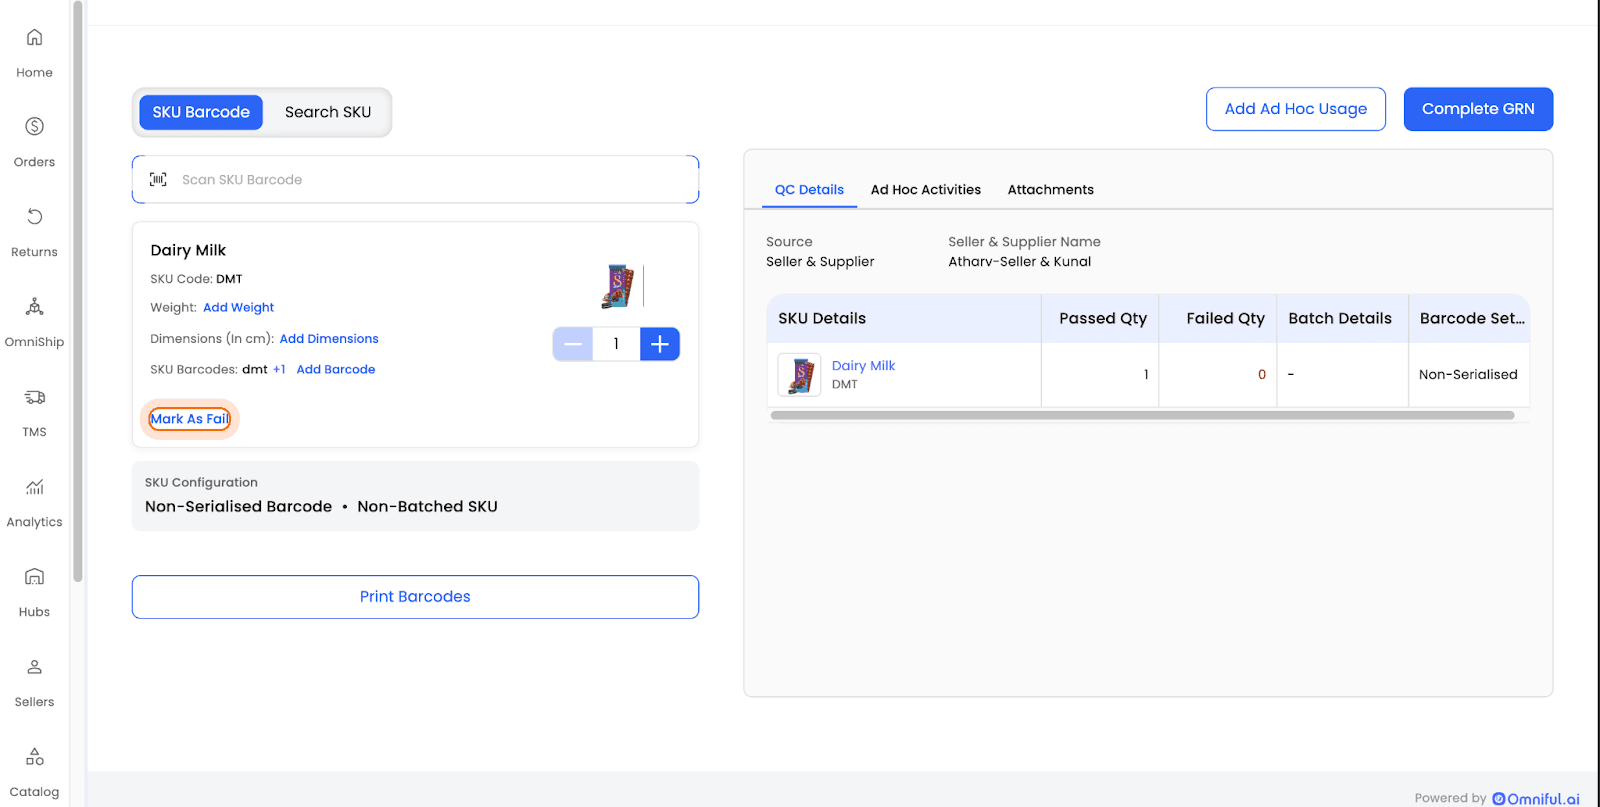Open the Hubs sidebar icon
This screenshot has width=1600, height=807.
[34, 577]
